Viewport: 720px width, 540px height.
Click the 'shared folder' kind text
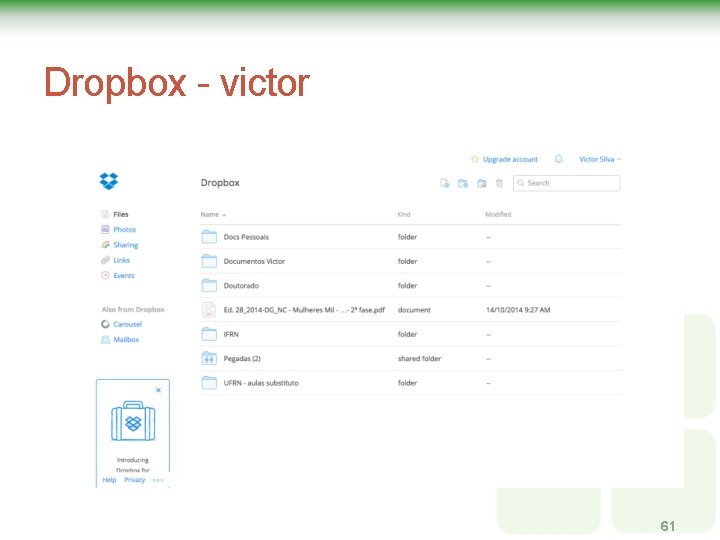coord(419,359)
